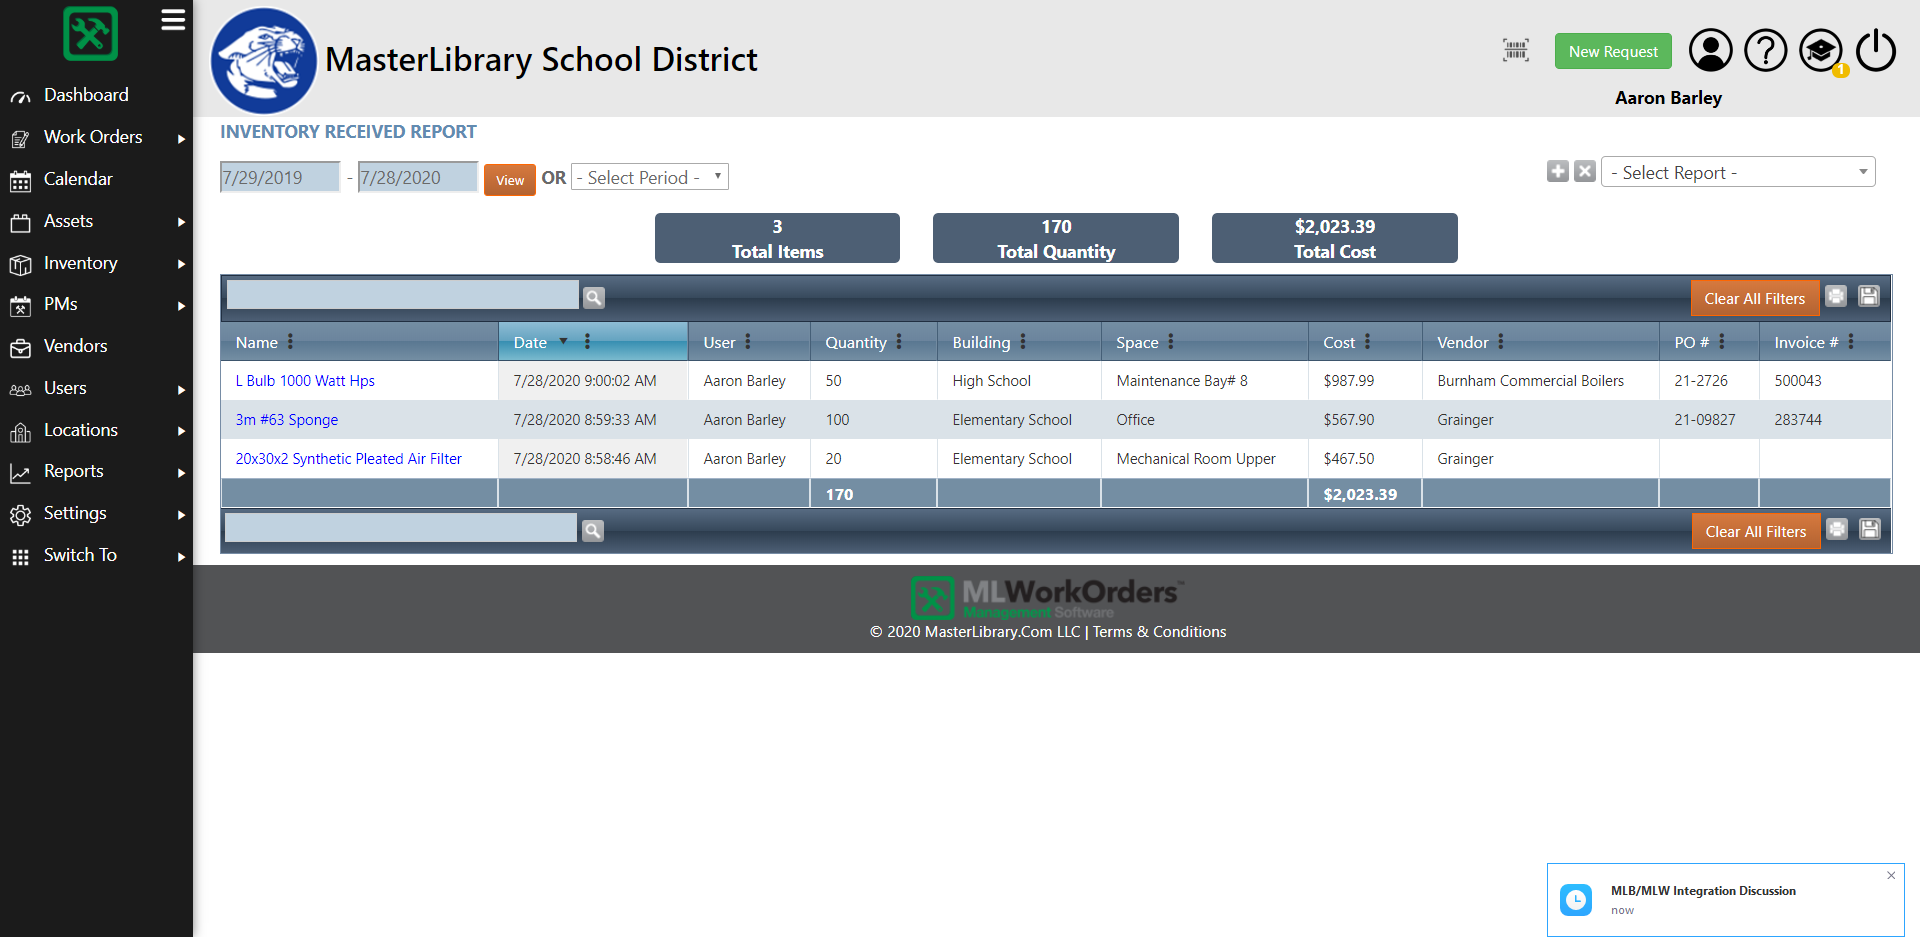Open User column options menu dots
The height and width of the screenshot is (937, 1920).
point(748,342)
